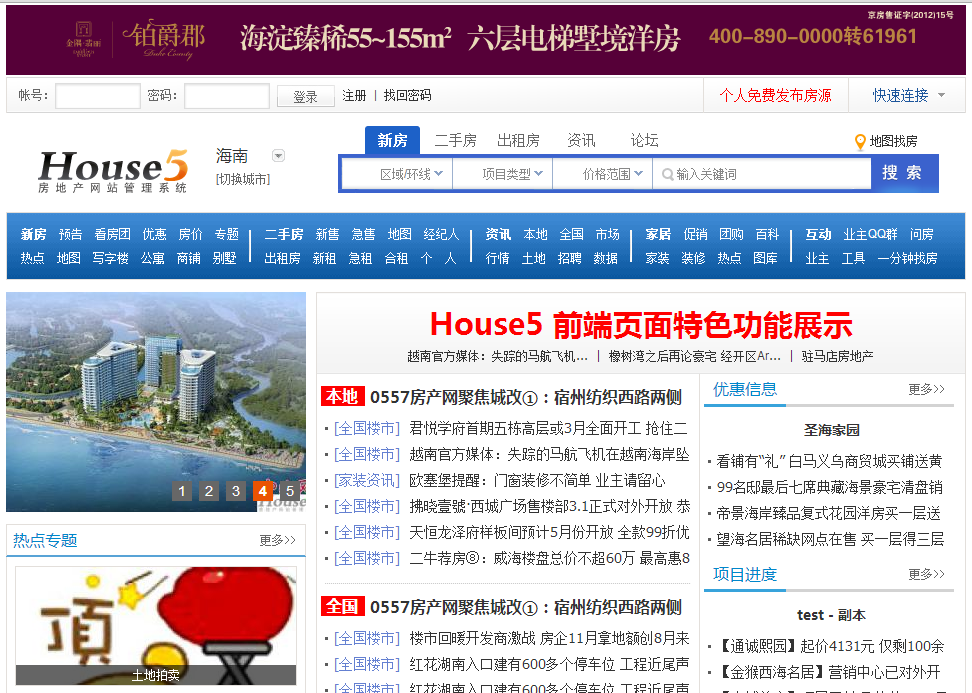Open the 注册 link
The image size is (972, 693).
355,95
